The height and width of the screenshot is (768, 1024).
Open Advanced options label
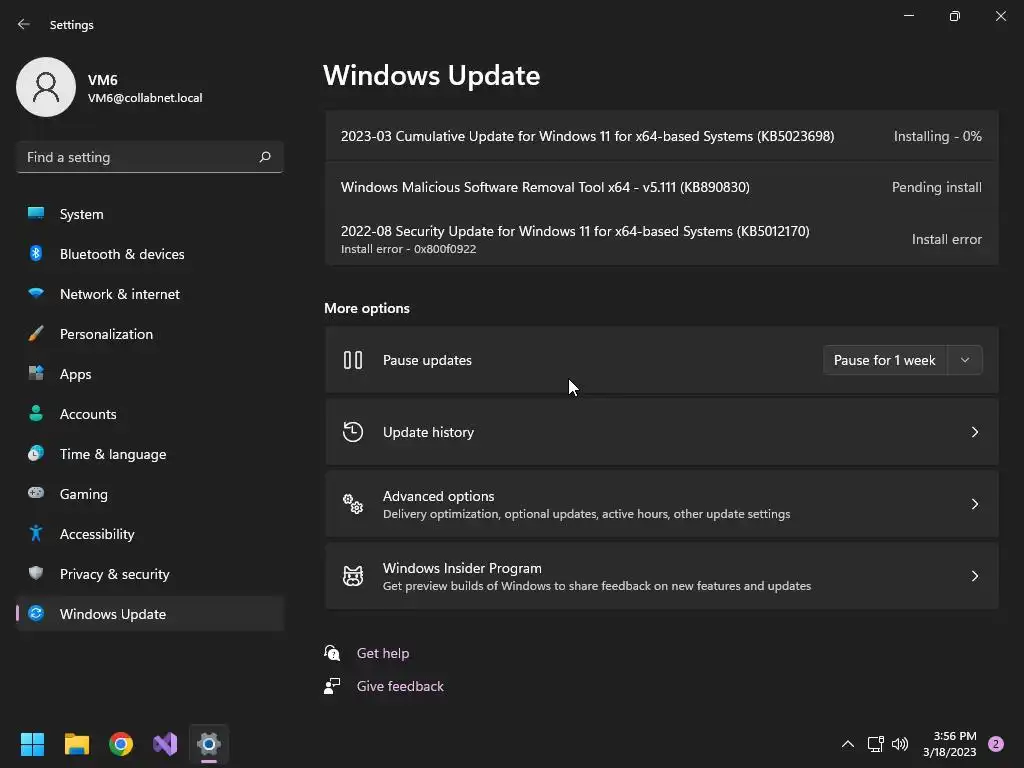coord(438,496)
